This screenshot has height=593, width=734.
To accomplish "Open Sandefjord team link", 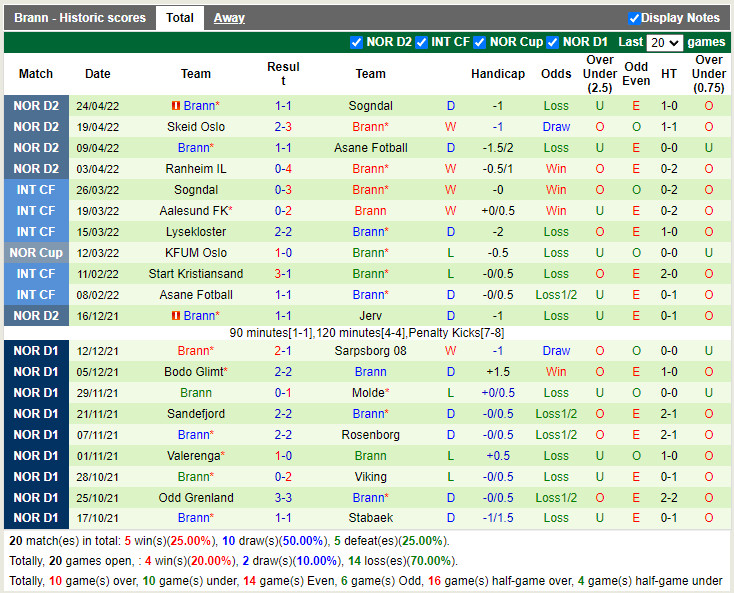I will [196, 414].
